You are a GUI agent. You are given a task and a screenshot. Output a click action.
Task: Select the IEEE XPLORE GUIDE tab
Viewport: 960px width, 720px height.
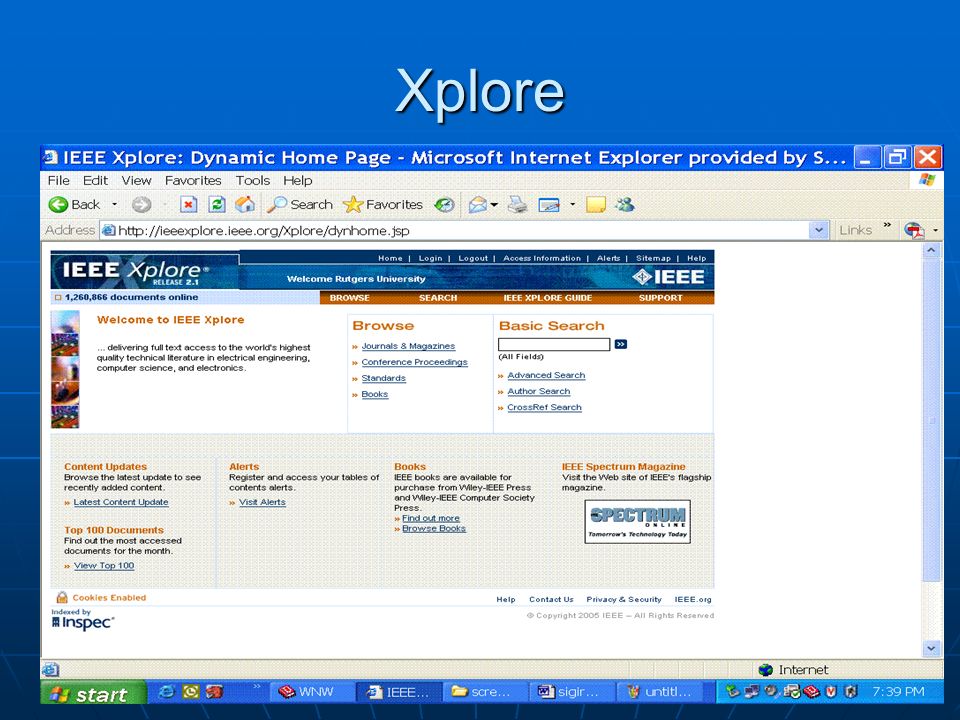pyautogui.click(x=548, y=298)
